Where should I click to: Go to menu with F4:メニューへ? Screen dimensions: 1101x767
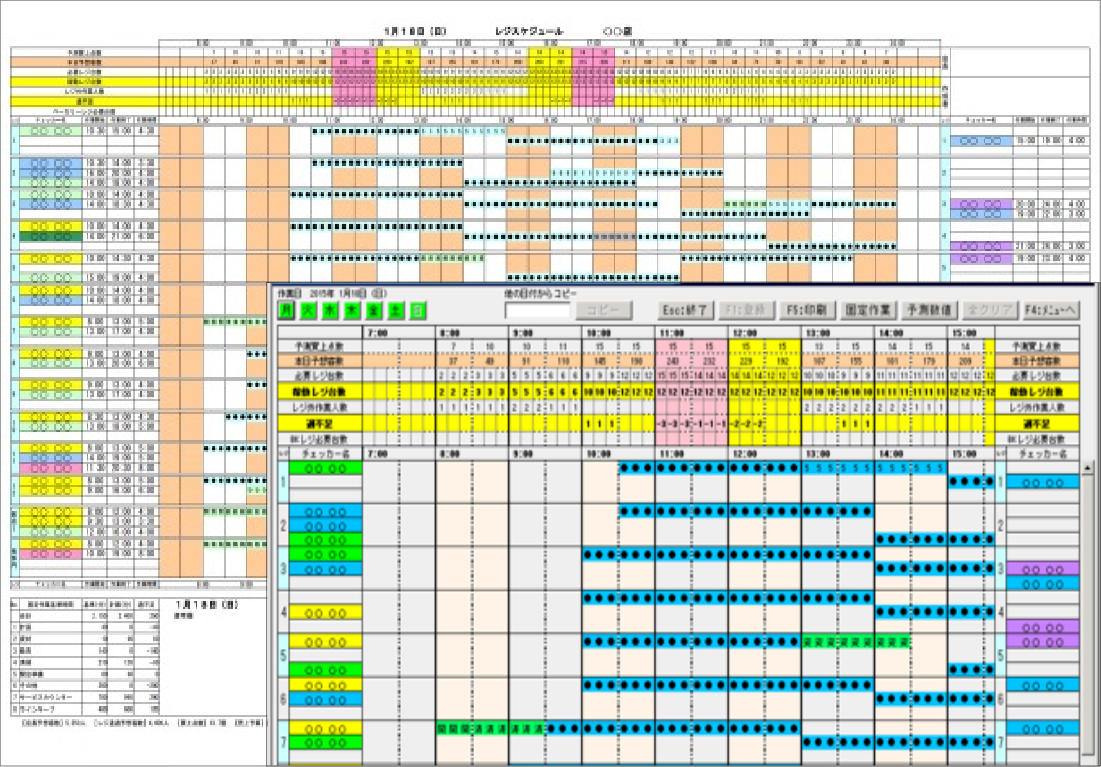coord(1050,310)
